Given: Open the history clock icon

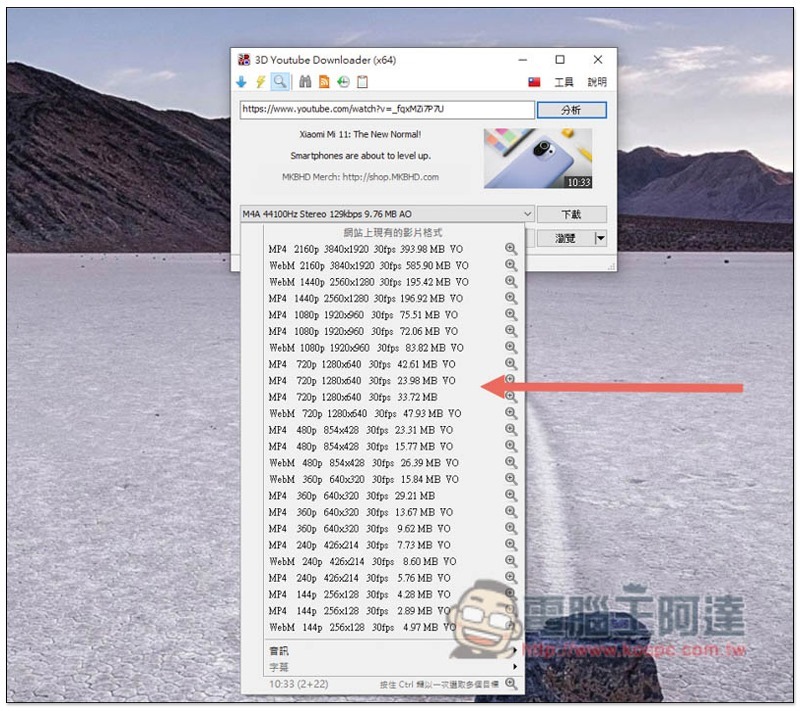Looking at the screenshot, I should point(343,82).
